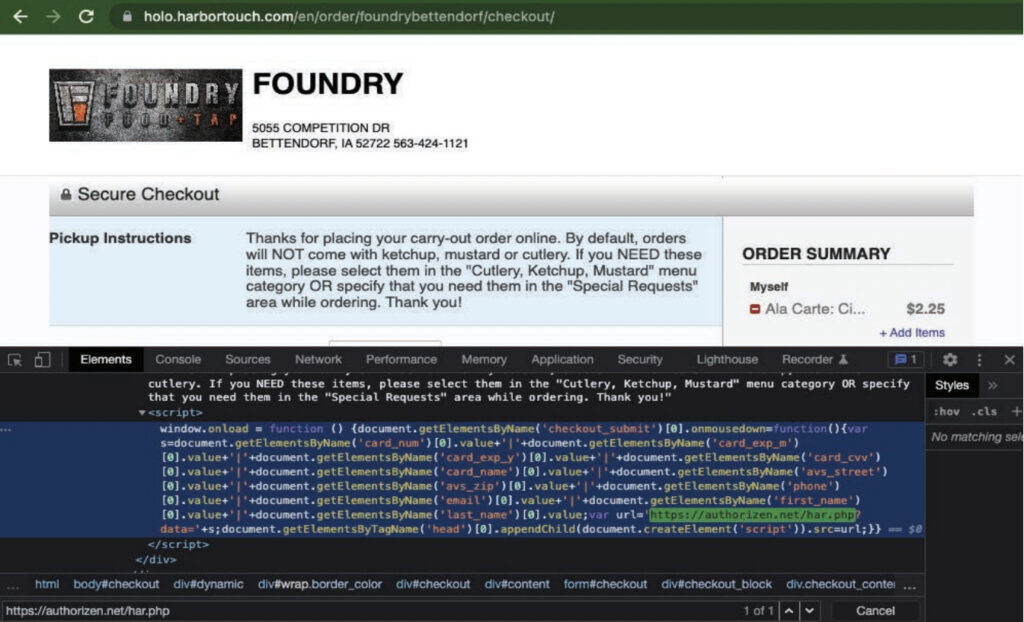Click the 'Ala Carte: Ci...' order item
This screenshot has height=622, width=1024.
(x=815, y=309)
